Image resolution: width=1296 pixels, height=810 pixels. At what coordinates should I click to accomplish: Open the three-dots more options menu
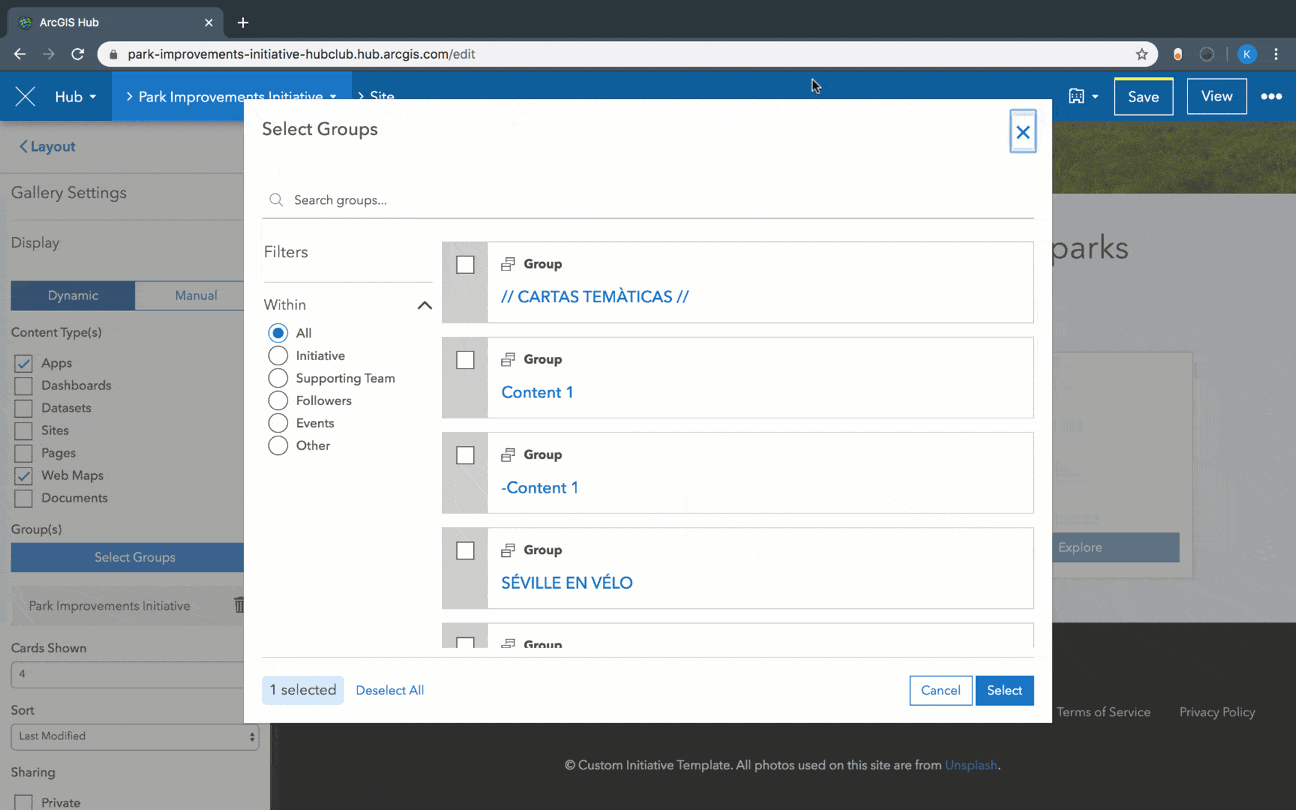pyautogui.click(x=1270, y=97)
